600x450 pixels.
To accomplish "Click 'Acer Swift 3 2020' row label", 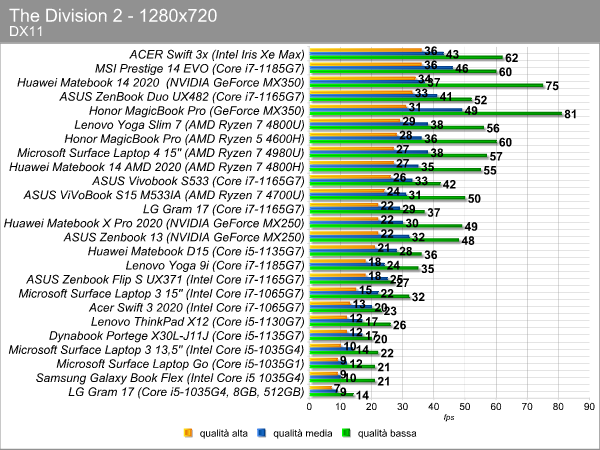I will coord(197,308).
